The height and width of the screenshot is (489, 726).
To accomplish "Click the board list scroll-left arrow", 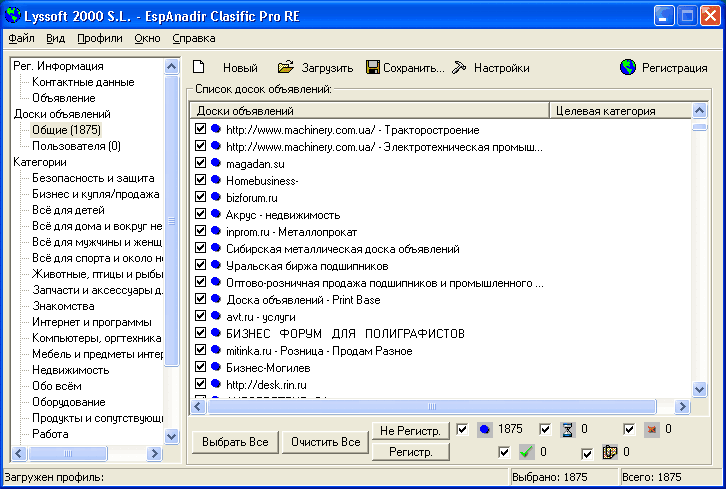I will [198, 407].
